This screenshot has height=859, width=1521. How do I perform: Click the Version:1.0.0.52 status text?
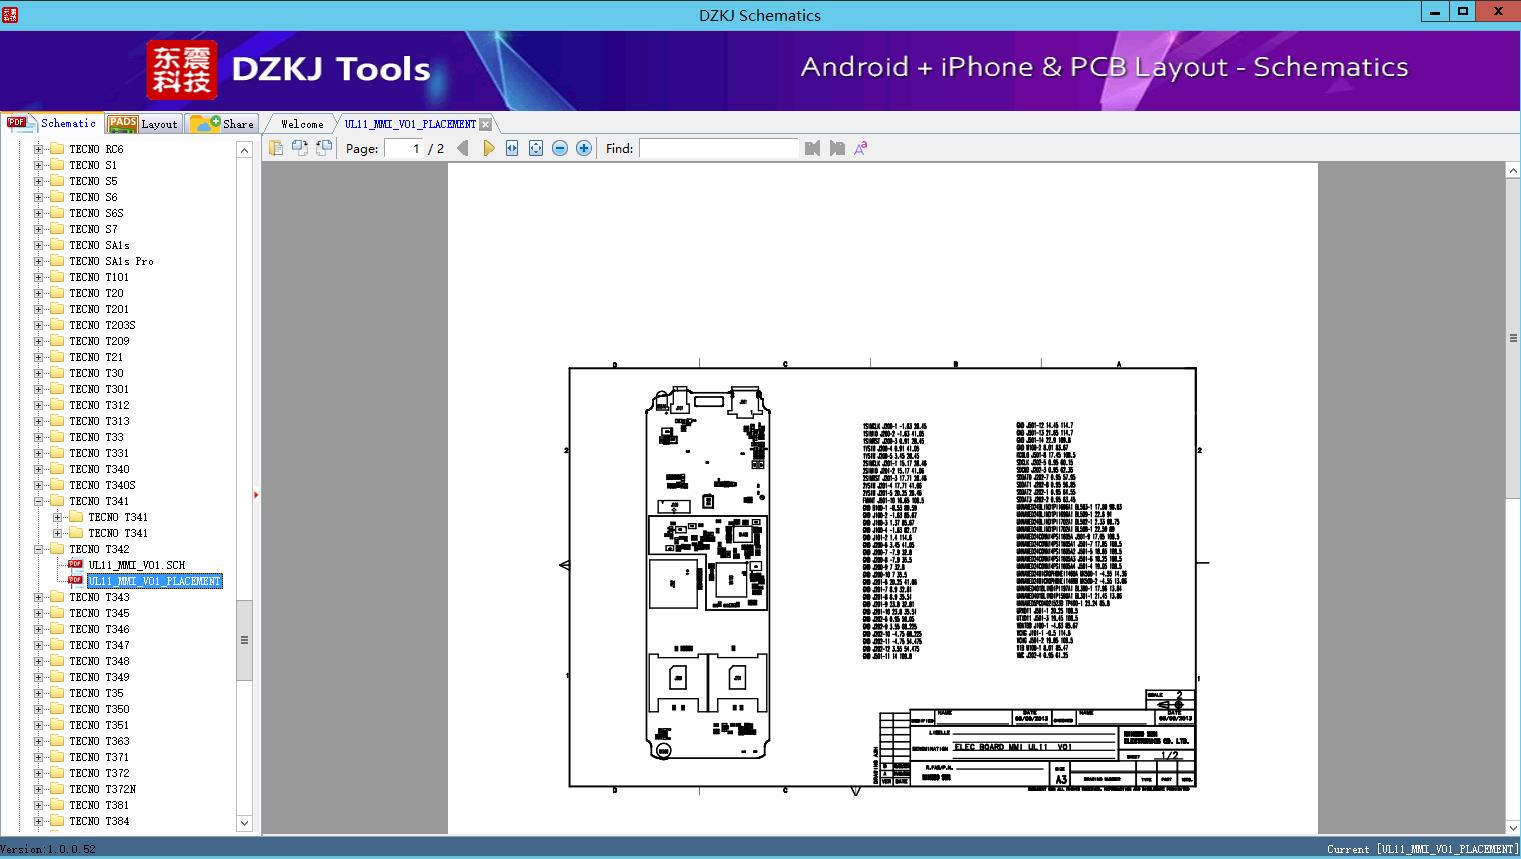(48, 850)
